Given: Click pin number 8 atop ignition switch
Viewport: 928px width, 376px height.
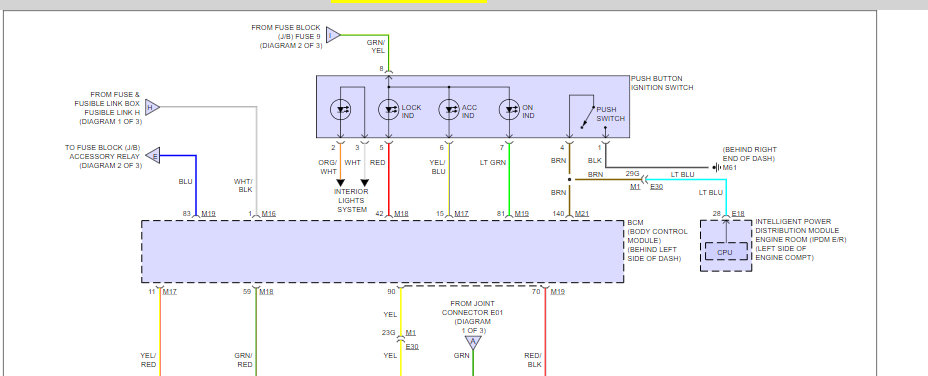Looking at the screenshot, I should tap(382, 69).
